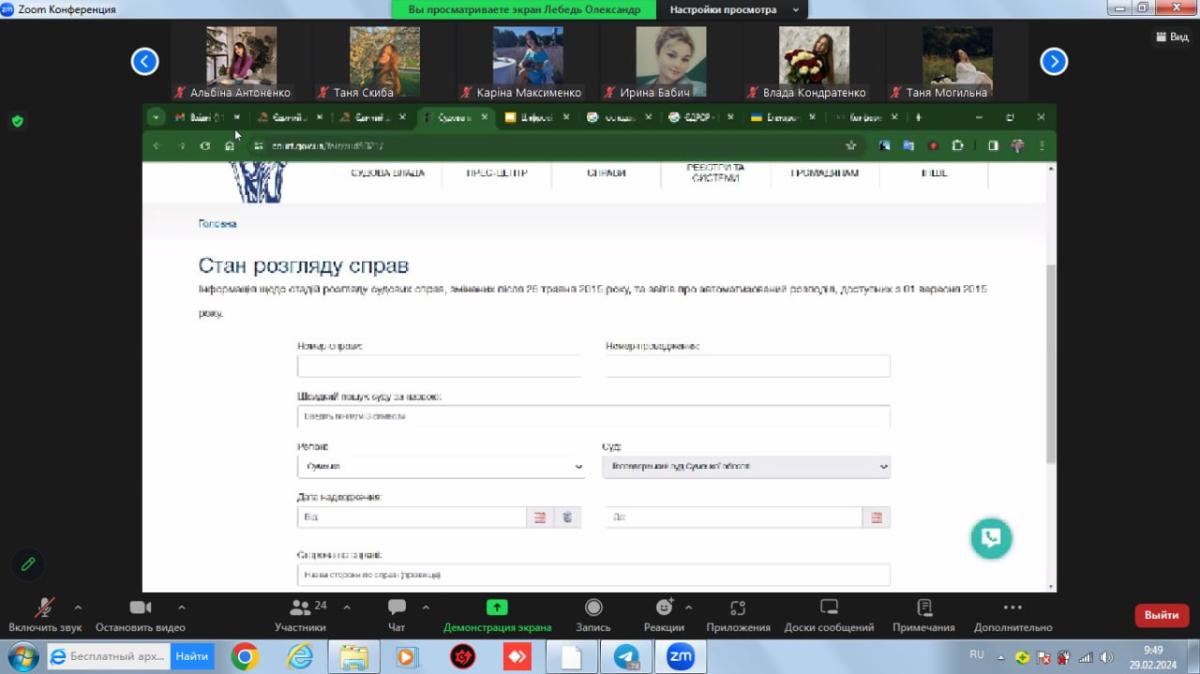
Task: Open Доски сообщений whiteboards
Action: click(x=828, y=614)
